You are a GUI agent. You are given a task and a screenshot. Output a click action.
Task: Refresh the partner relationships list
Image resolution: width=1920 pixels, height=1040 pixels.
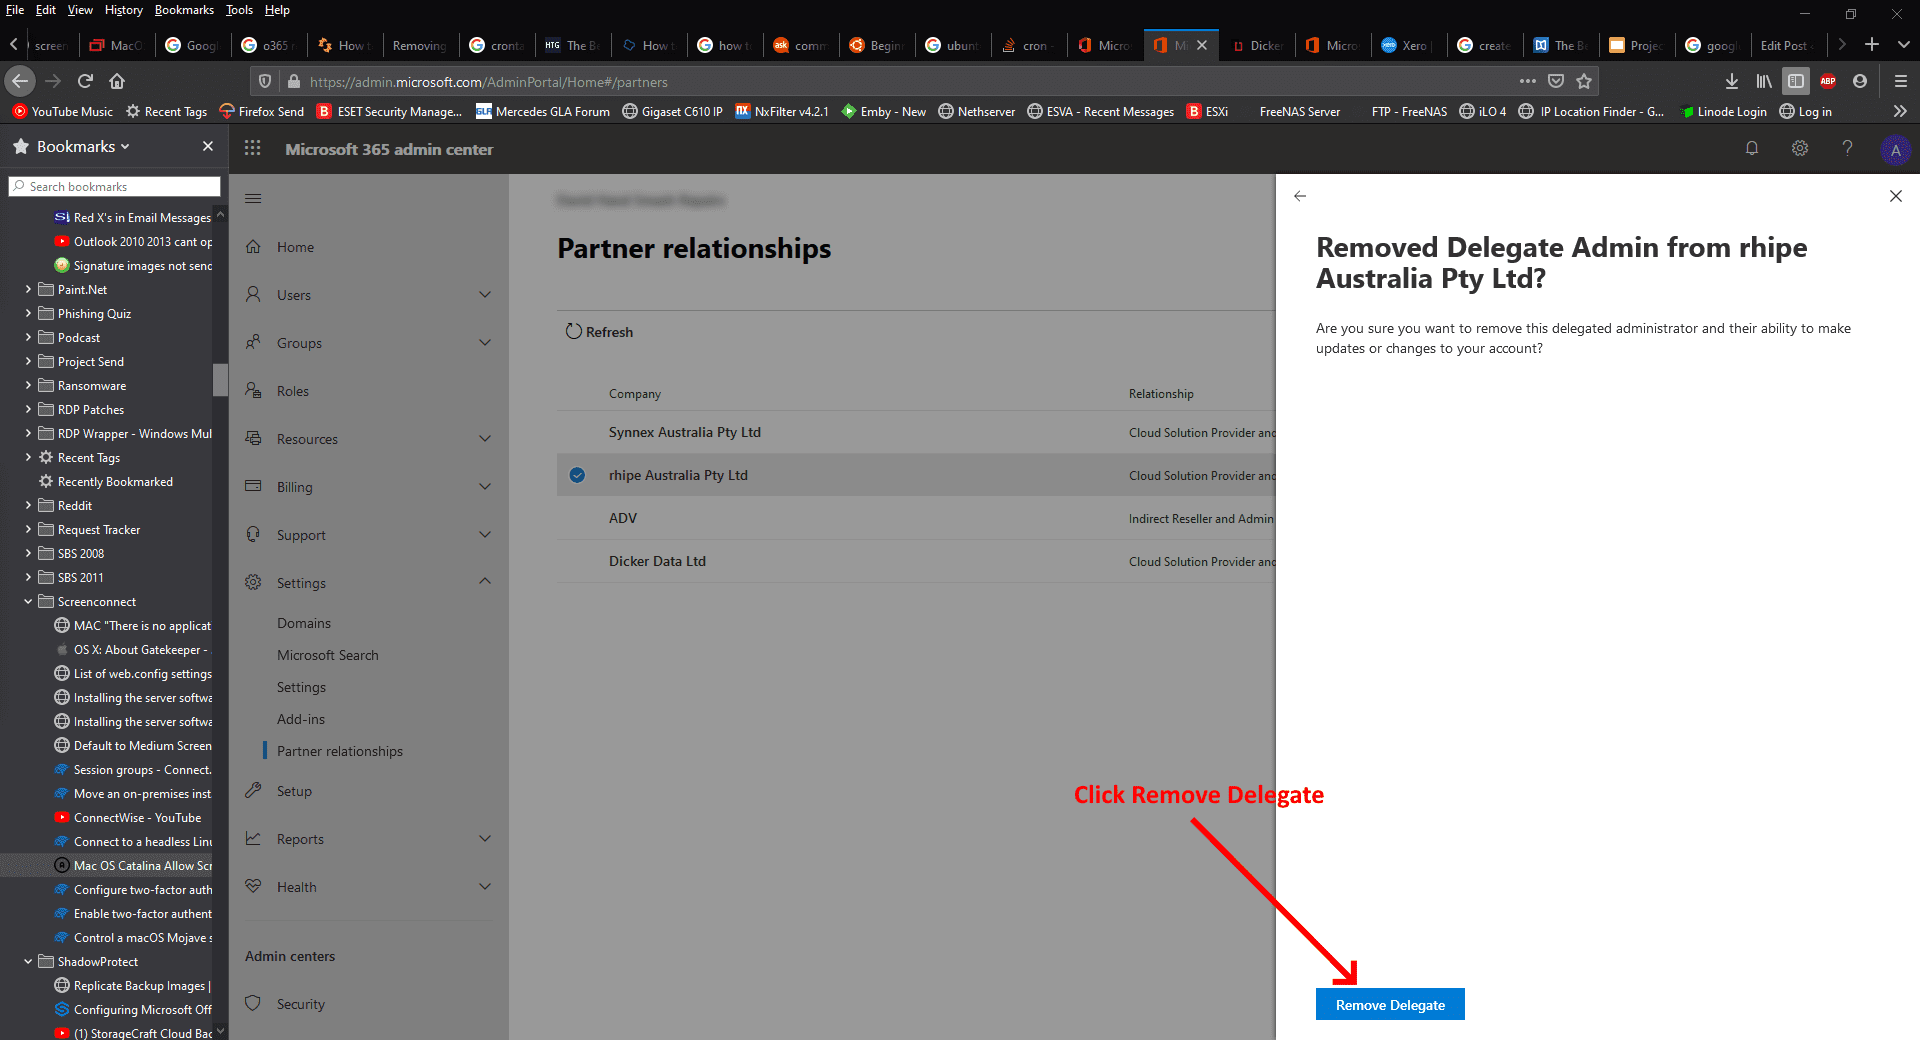(599, 332)
